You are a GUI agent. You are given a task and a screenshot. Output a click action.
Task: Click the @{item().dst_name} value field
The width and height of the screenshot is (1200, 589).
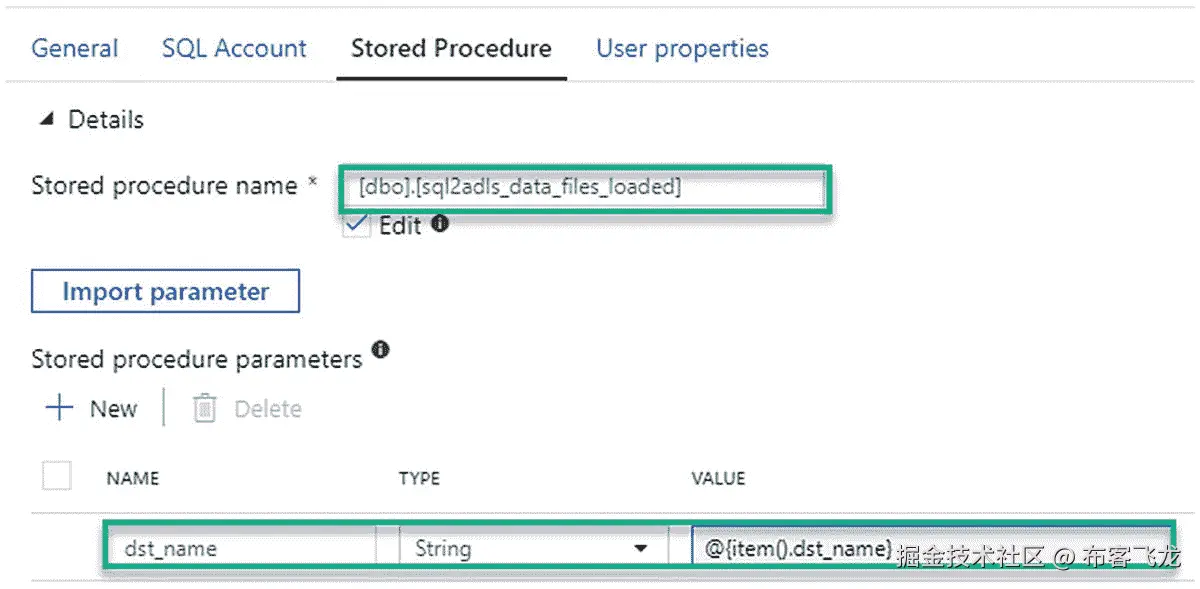931,548
